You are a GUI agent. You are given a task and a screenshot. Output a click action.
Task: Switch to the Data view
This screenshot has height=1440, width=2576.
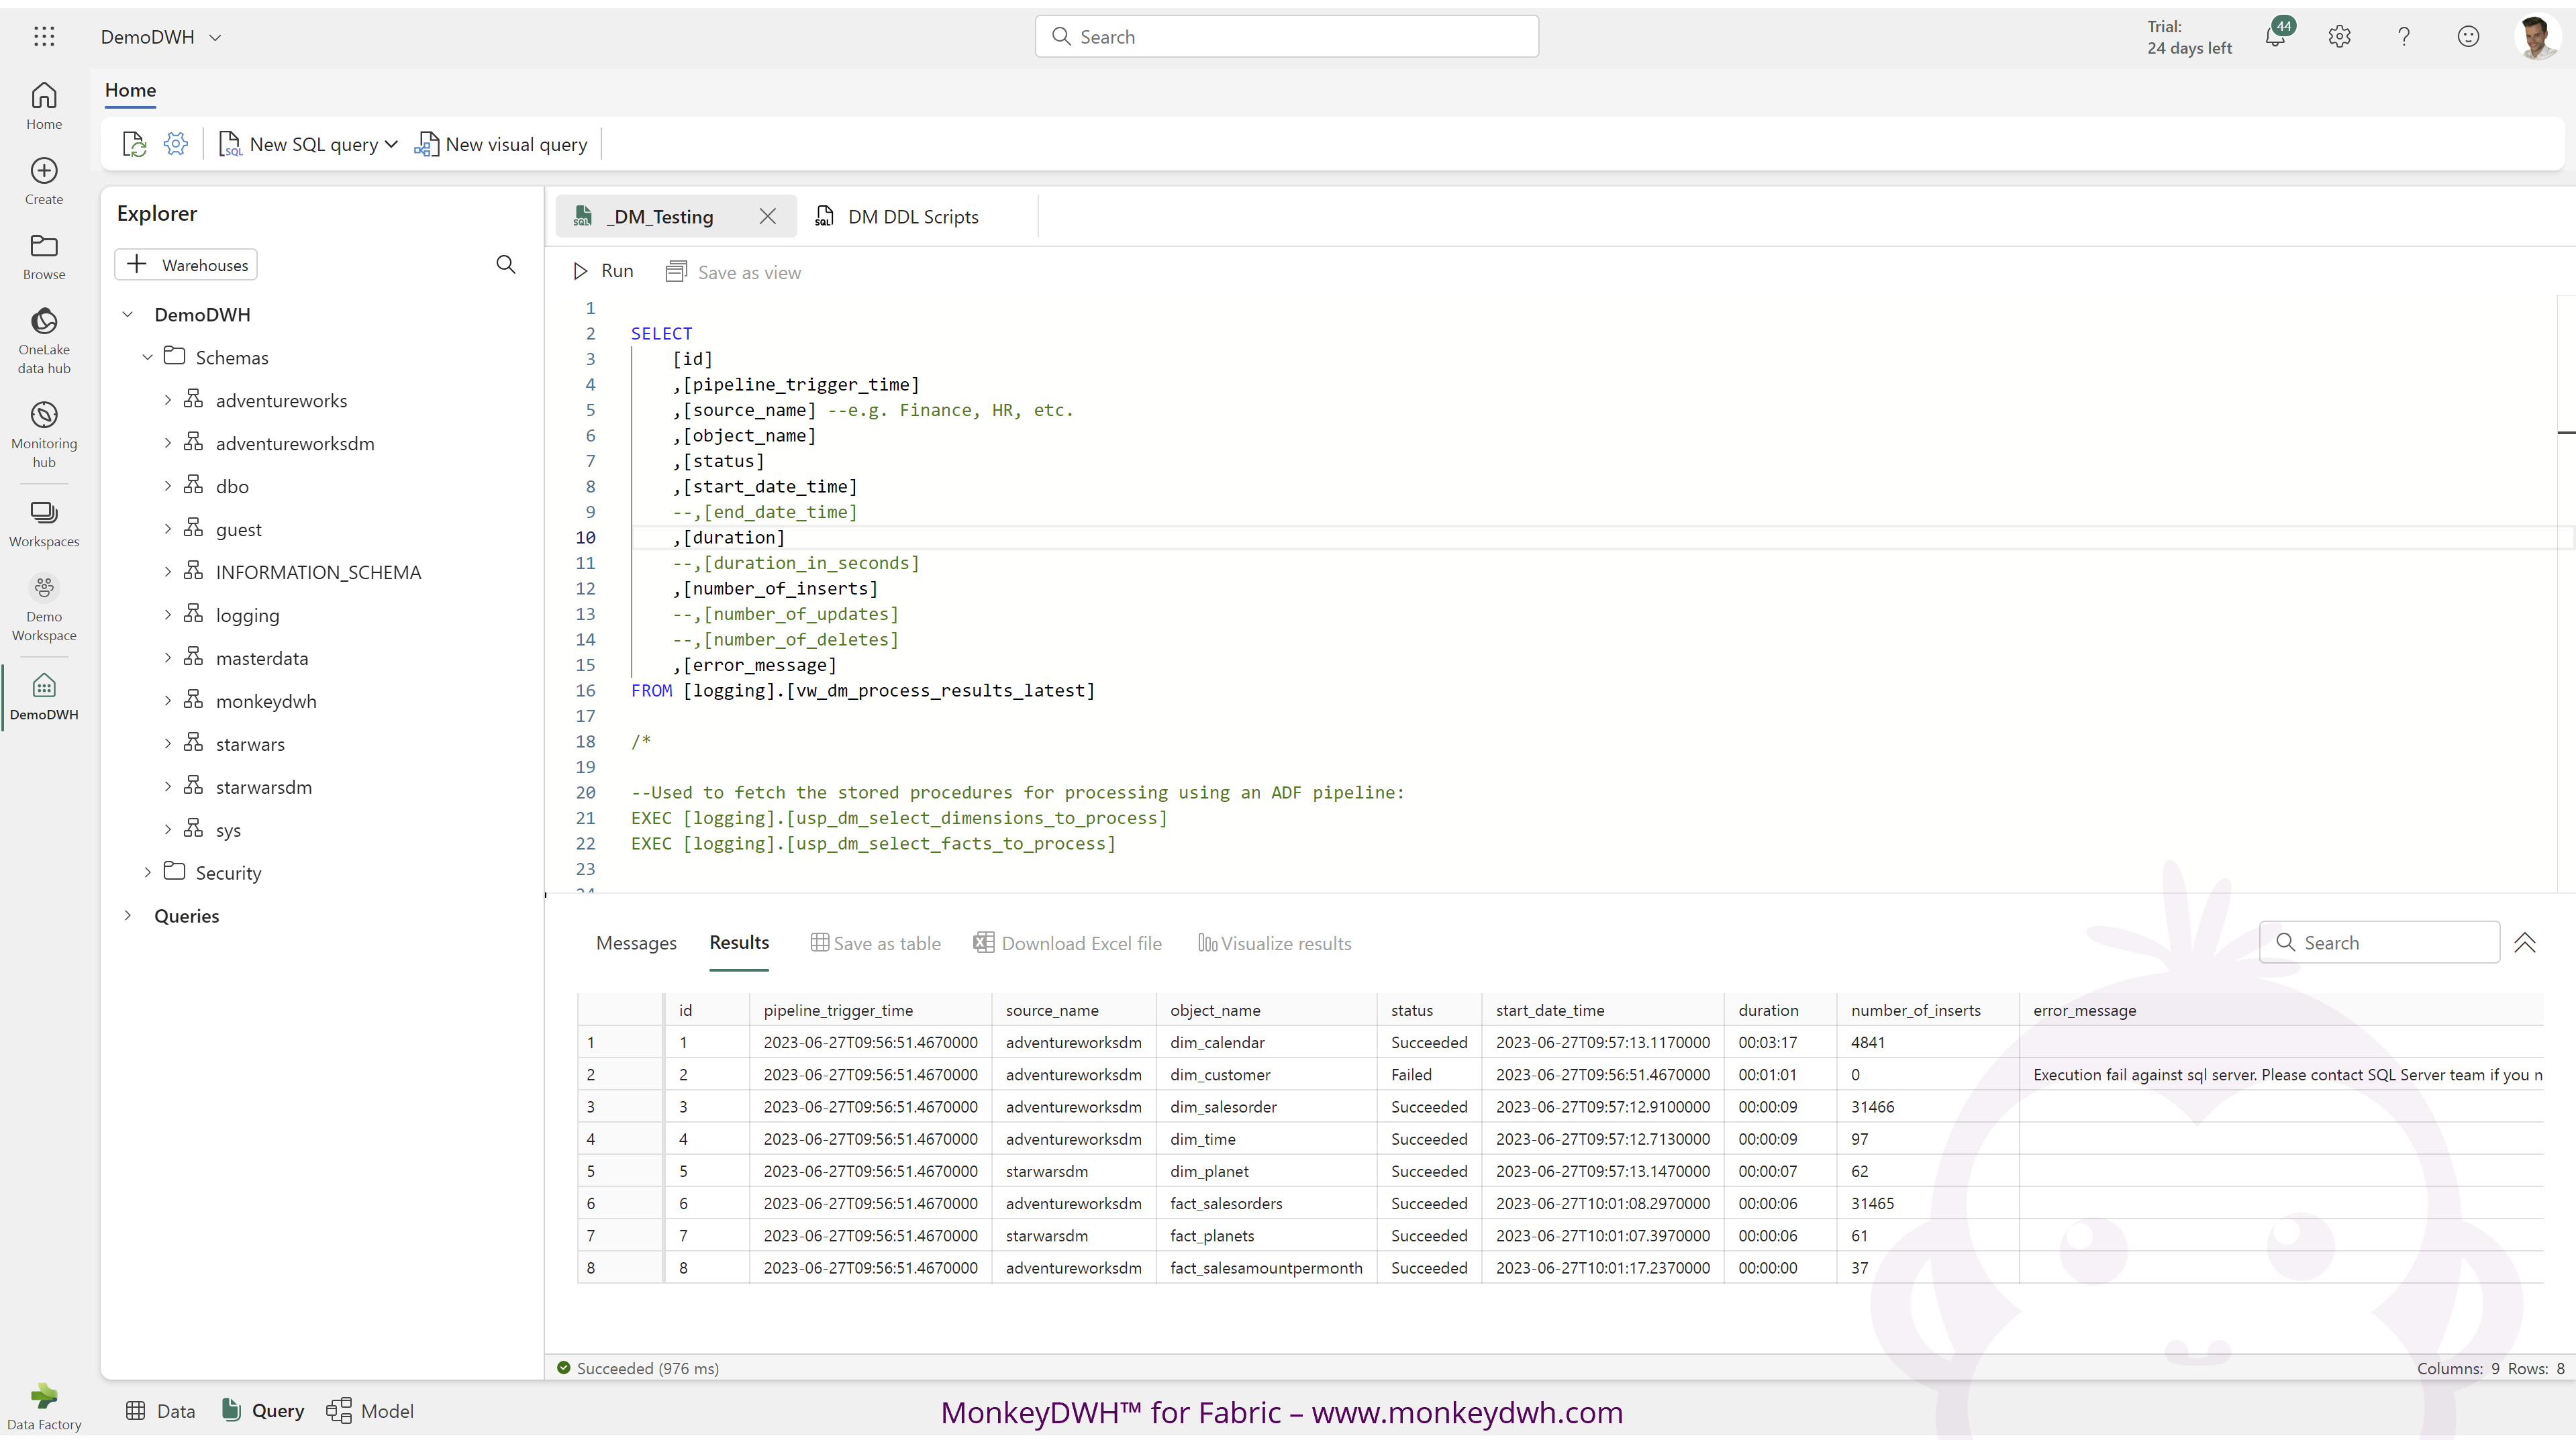(x=160, y=1411)
